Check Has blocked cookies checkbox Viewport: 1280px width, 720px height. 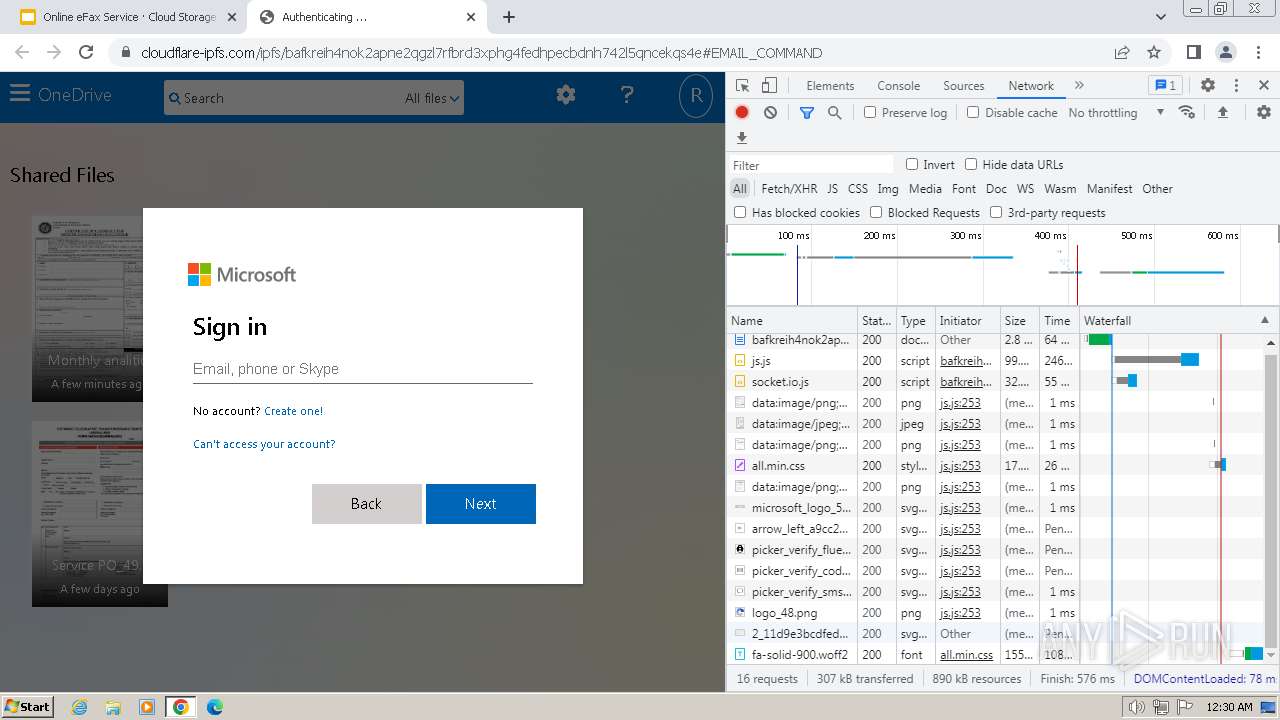(x=740, y=212)
